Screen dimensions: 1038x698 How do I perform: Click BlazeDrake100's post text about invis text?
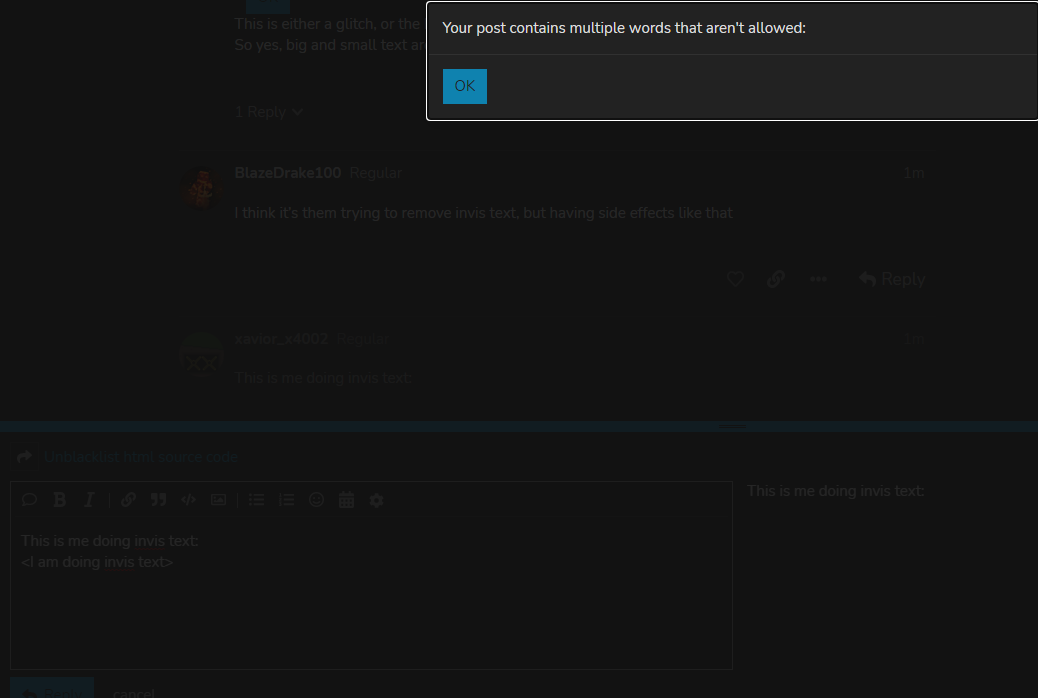(x=483, y=213)
